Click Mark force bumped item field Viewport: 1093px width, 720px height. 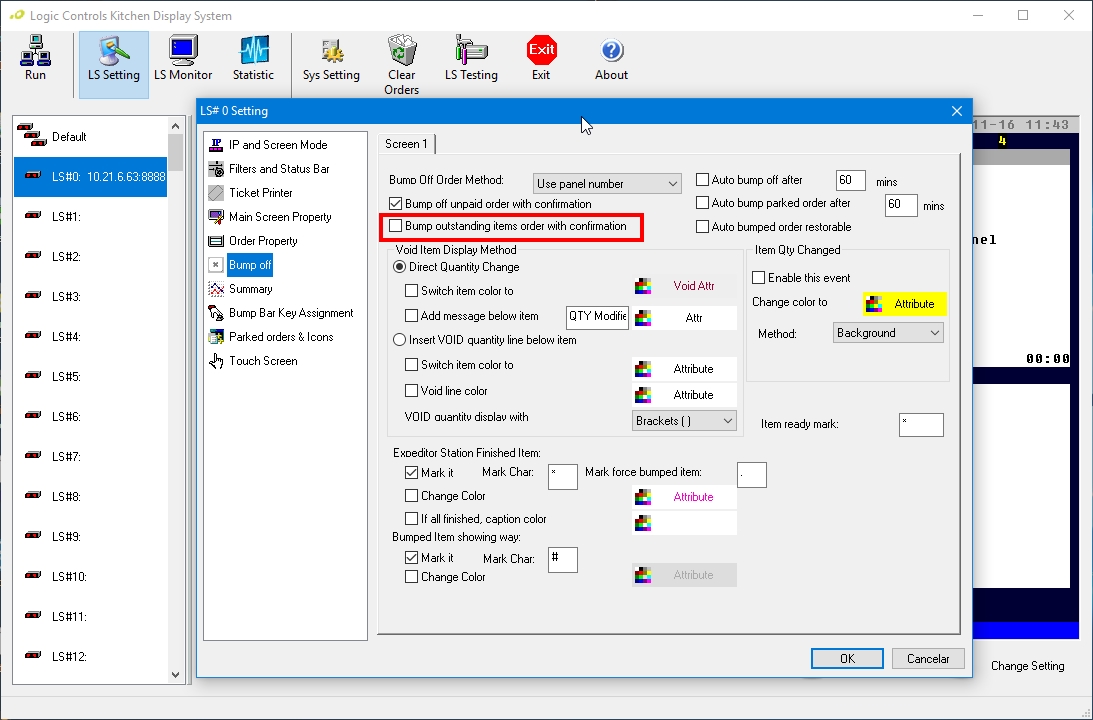751,475
